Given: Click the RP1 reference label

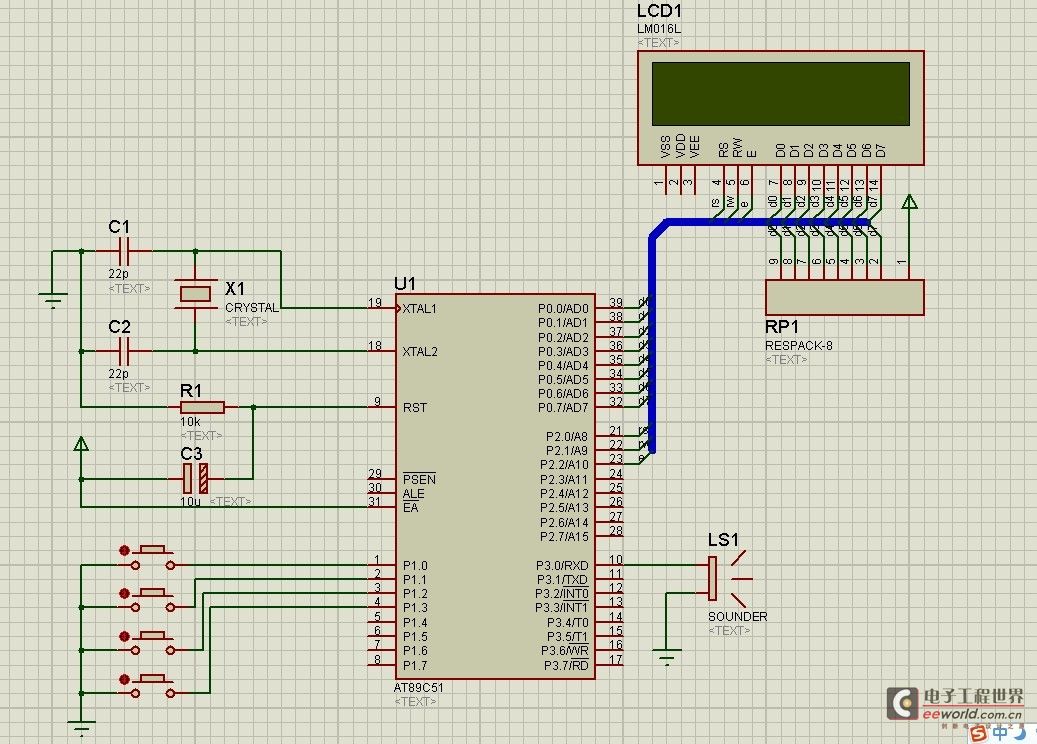Looking at the screenshot, I should tap(782, 327).
